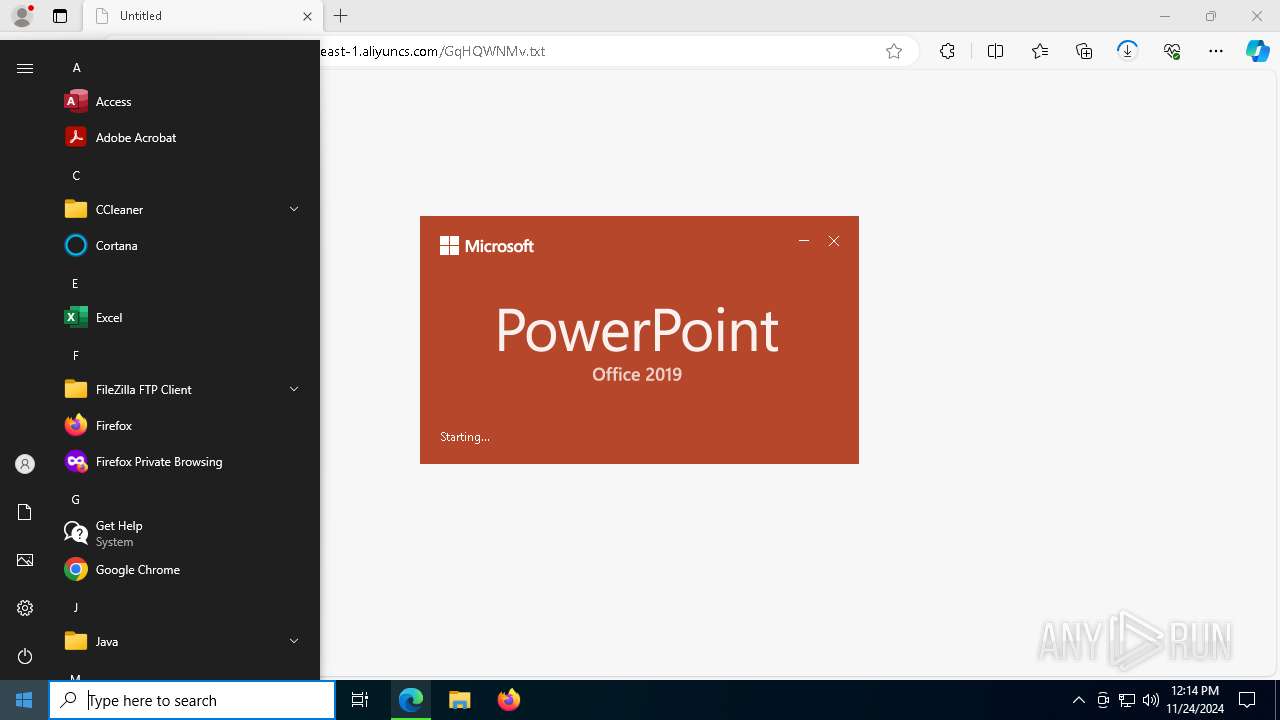Screen dimensions: 1280x720
Task: Open the network icon in system tray
Action: (x=1127, y=700)
